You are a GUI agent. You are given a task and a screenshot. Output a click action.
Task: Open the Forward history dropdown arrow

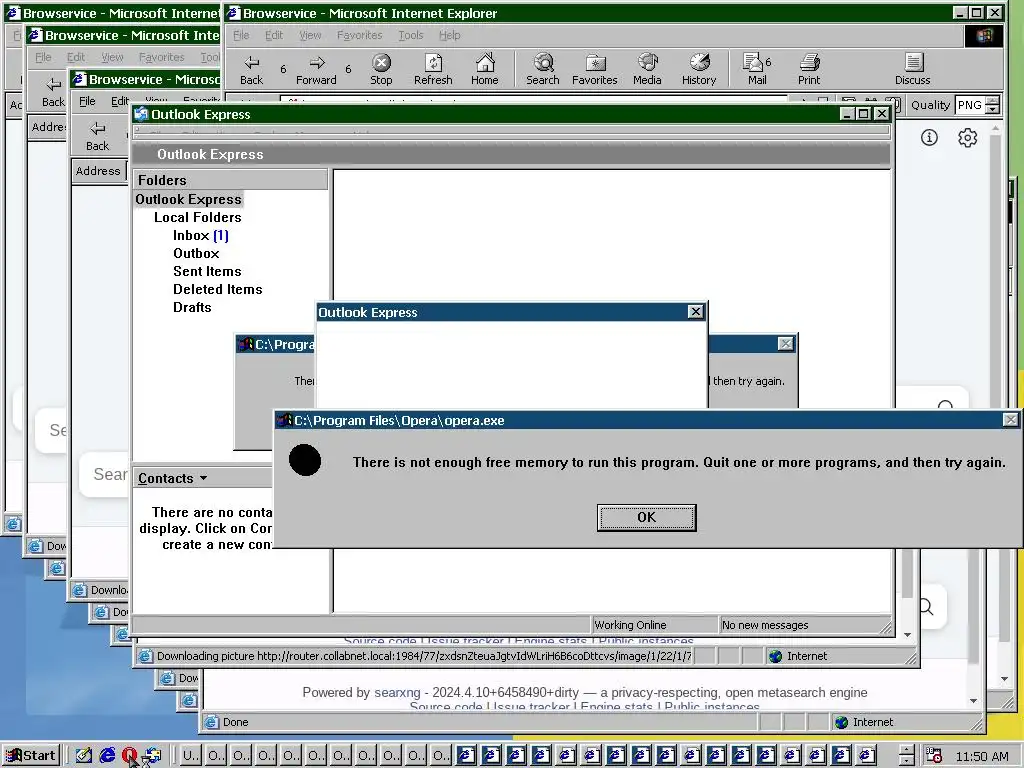click(x=348, y=69)
